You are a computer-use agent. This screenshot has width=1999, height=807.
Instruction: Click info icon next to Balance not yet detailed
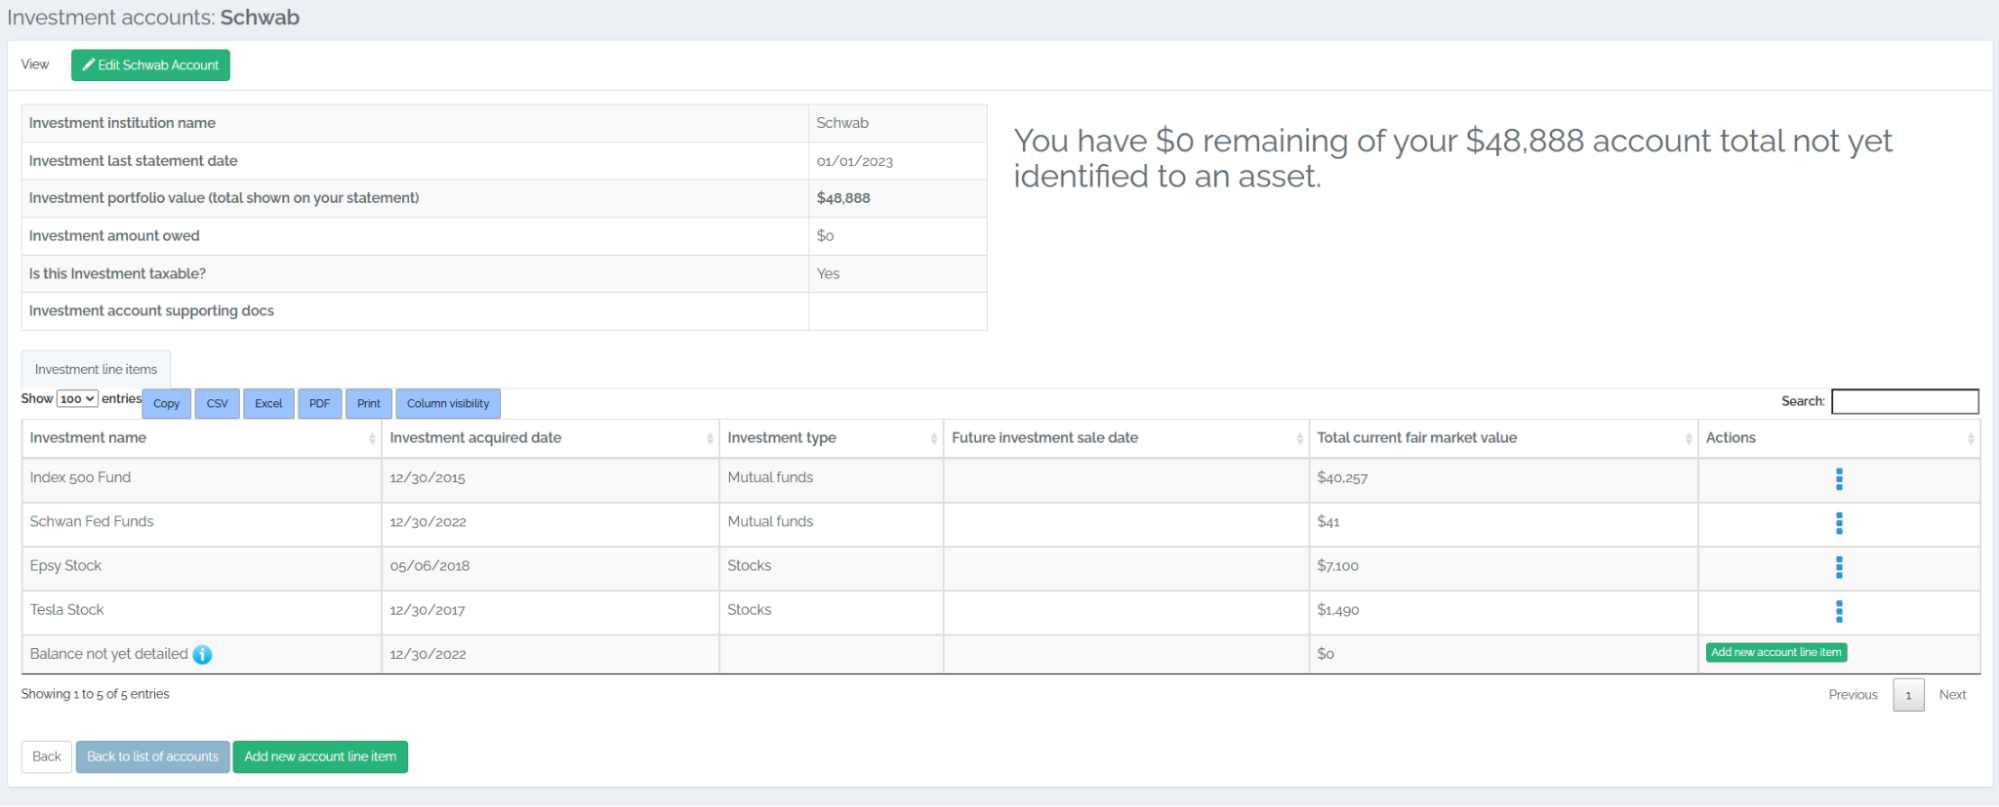(x=202, y=655)
